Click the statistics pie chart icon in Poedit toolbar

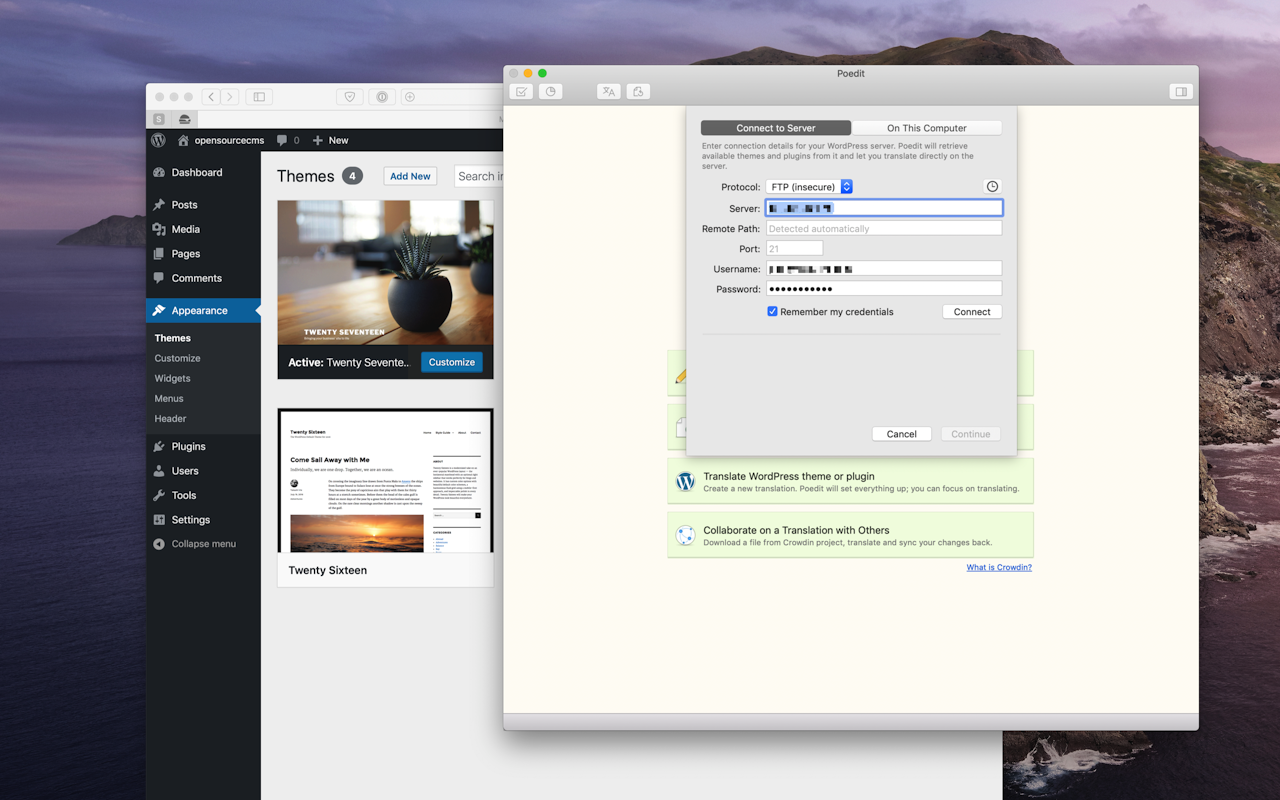click(x=550, y=91)
